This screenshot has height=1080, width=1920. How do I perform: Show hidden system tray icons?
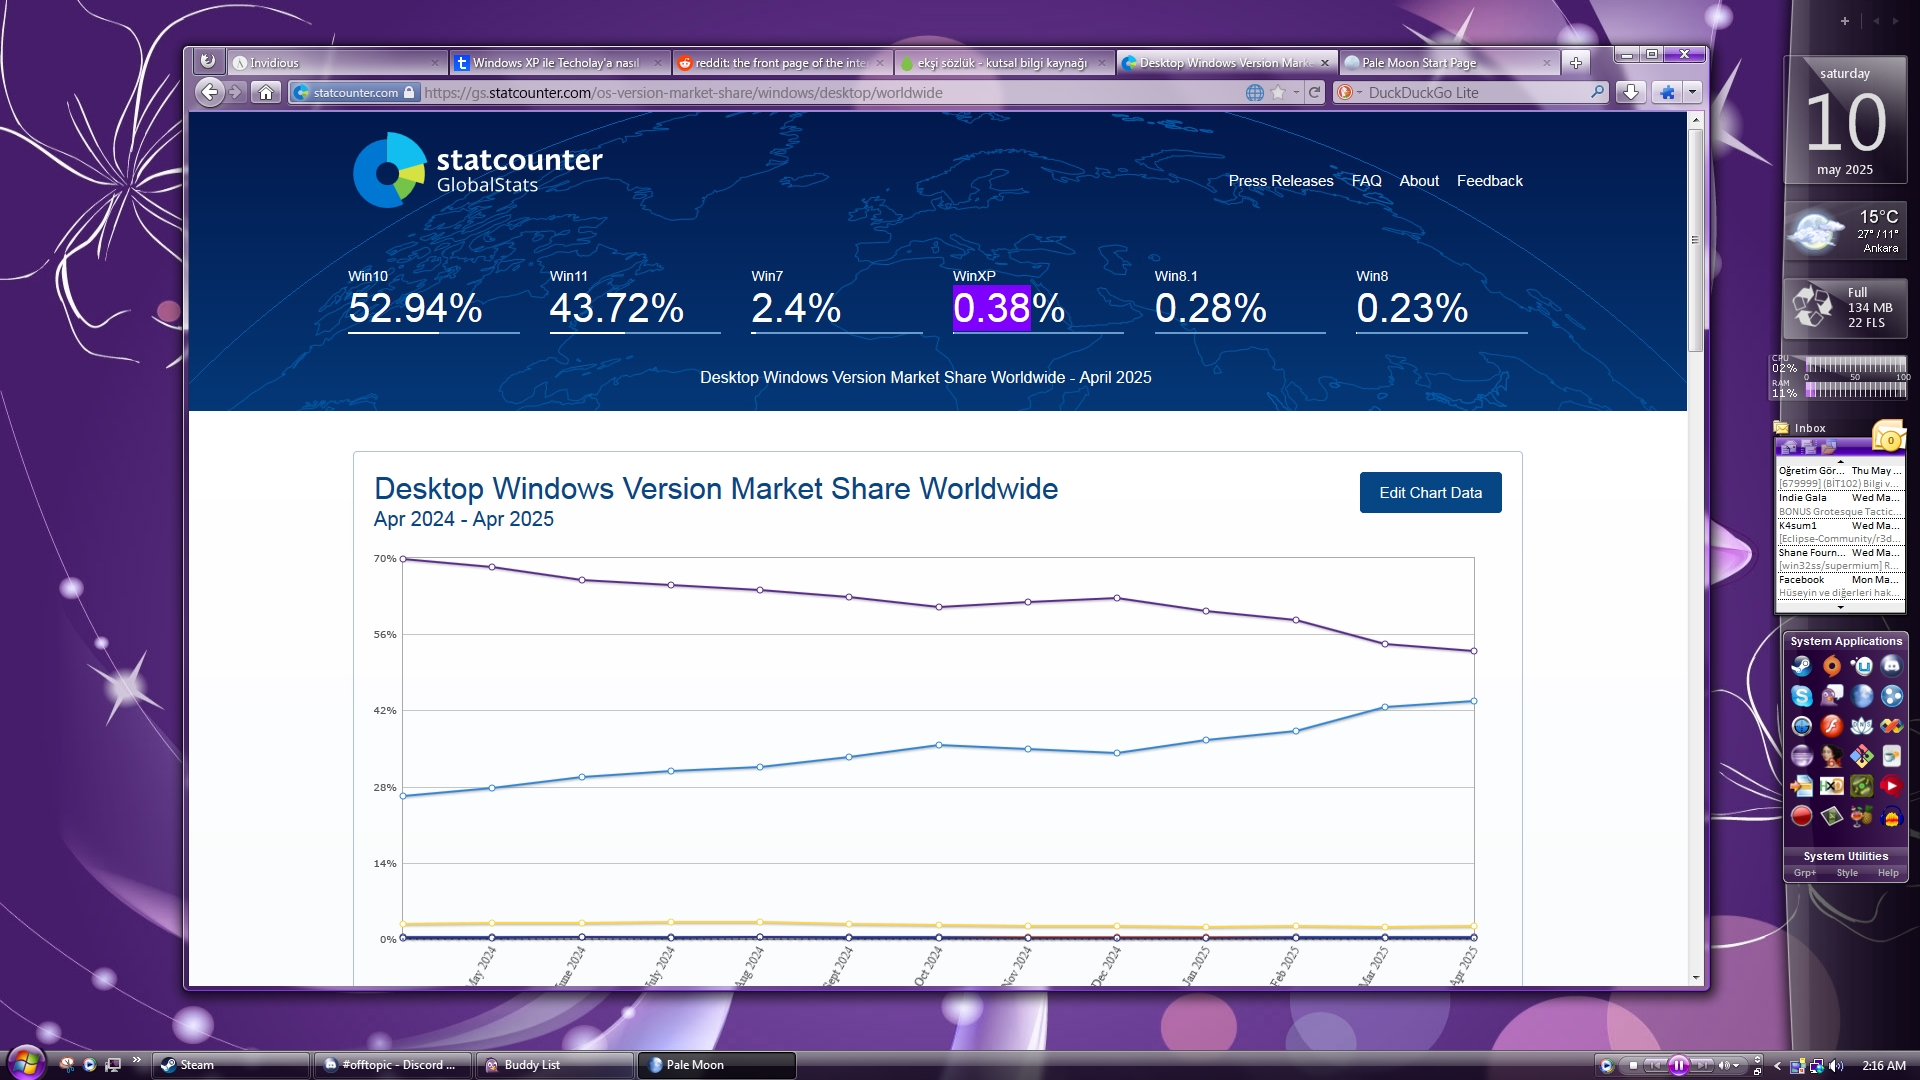click(x=1777, y=1066)
